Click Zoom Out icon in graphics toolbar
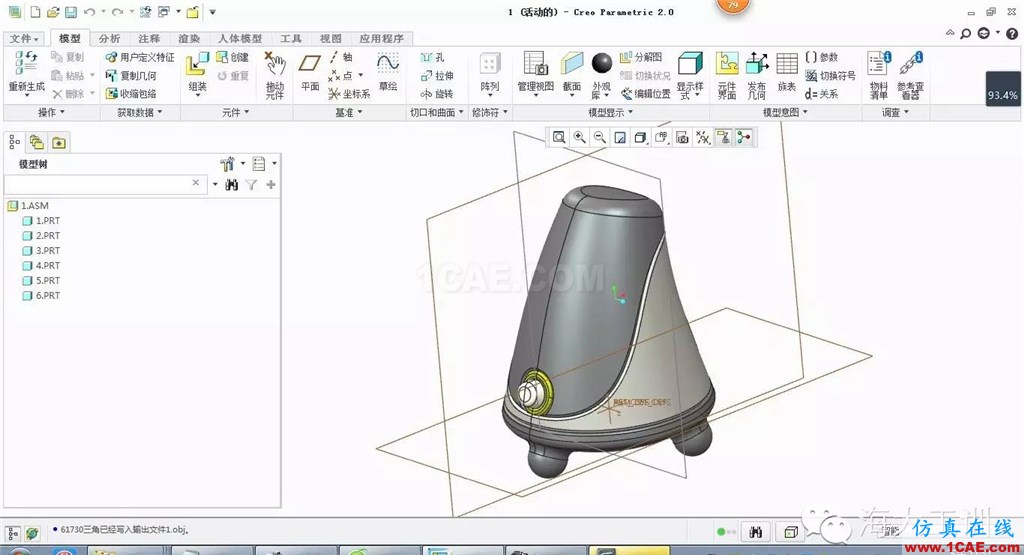Viewport: 1024px width, 555px height. click(600, 137)
